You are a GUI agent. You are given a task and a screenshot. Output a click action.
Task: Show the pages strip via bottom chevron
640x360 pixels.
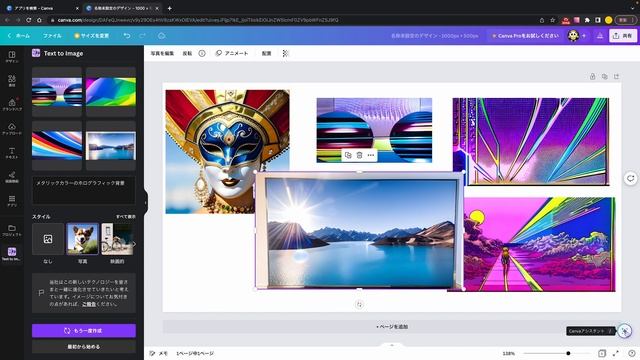click(x=392, y=345)
